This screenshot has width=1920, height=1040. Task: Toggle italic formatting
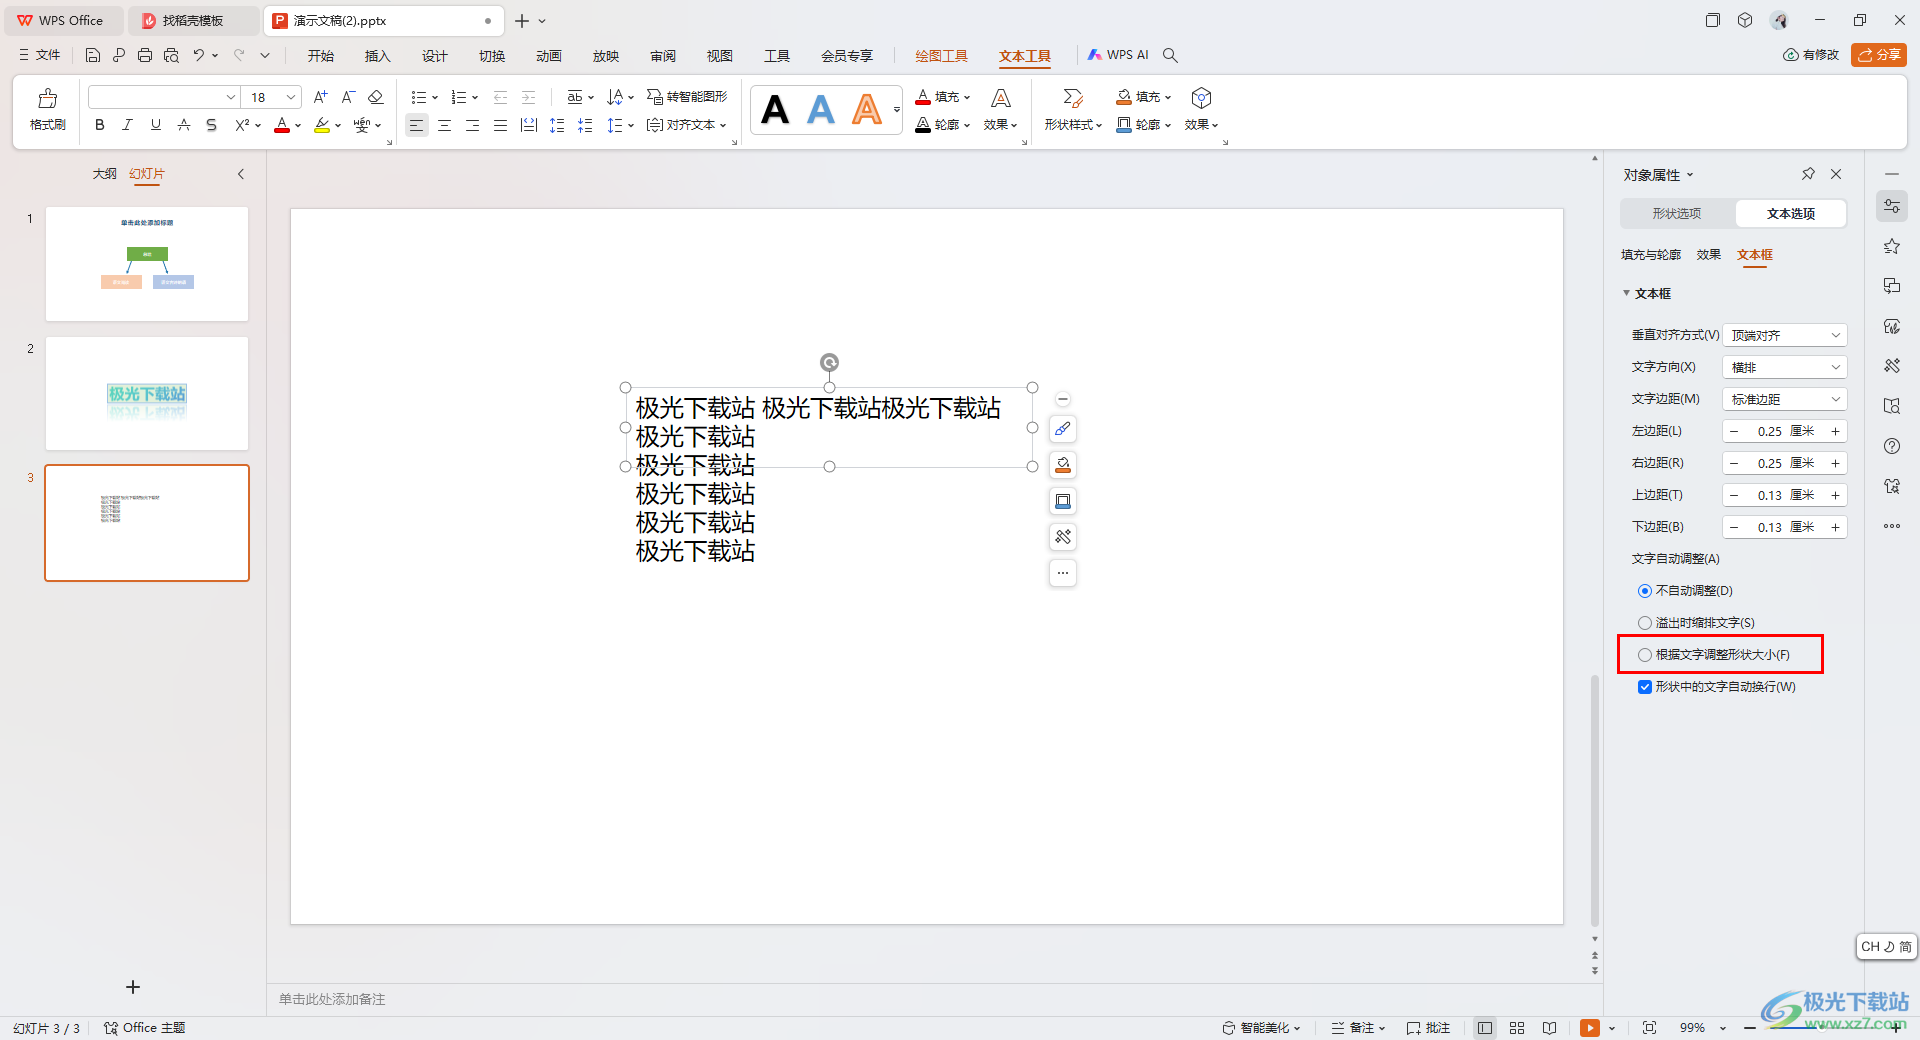127,125
